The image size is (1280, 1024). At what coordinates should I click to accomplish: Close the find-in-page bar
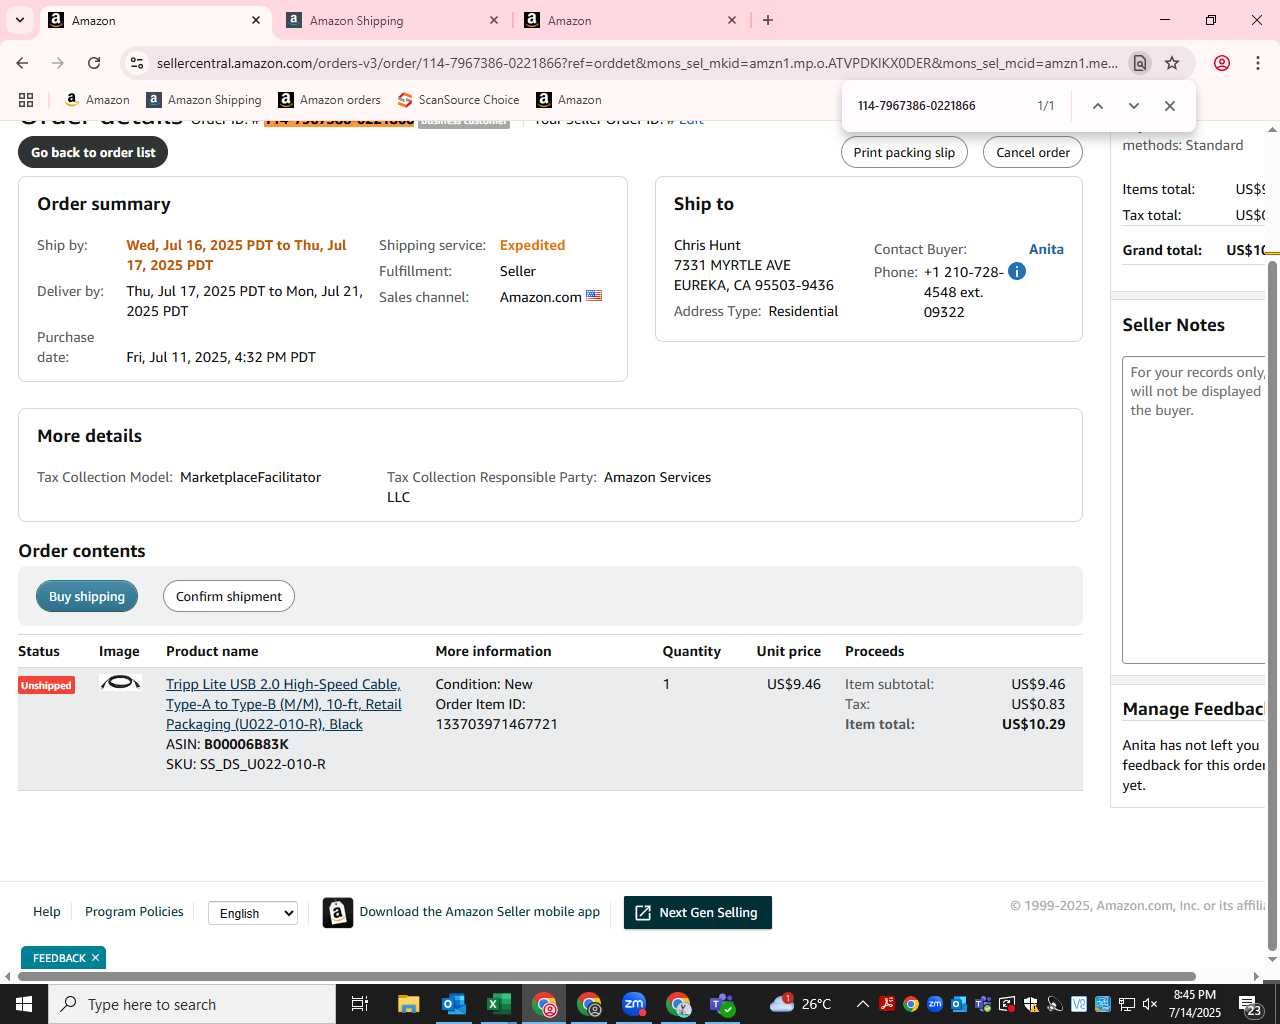[1169, 106]
